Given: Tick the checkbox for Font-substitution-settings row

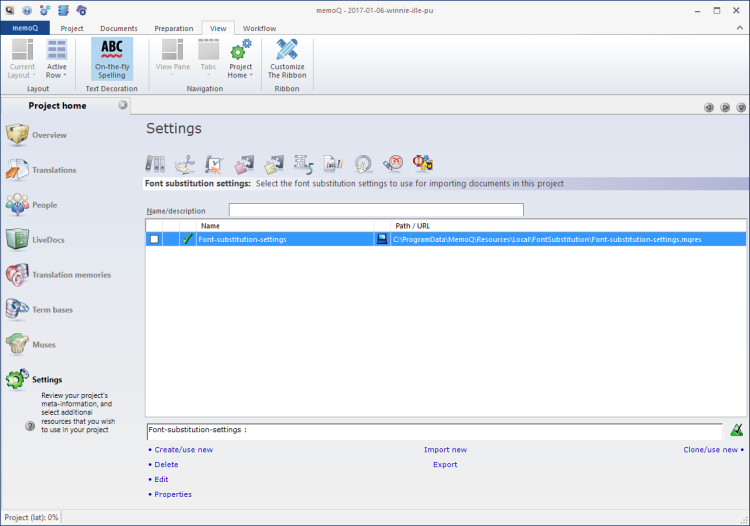Looking at the screenshot, I should [x=154, y=239].
